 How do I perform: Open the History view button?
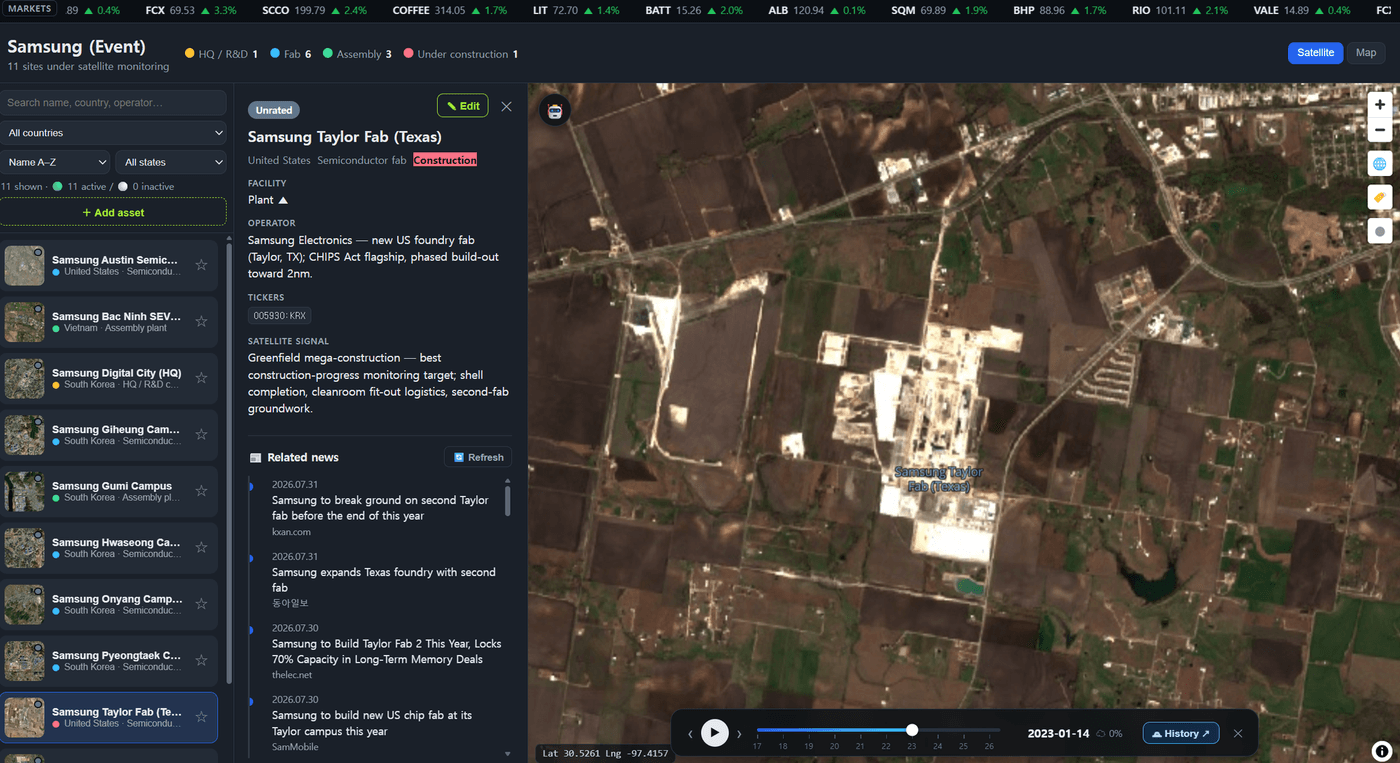coord(1181,733)
